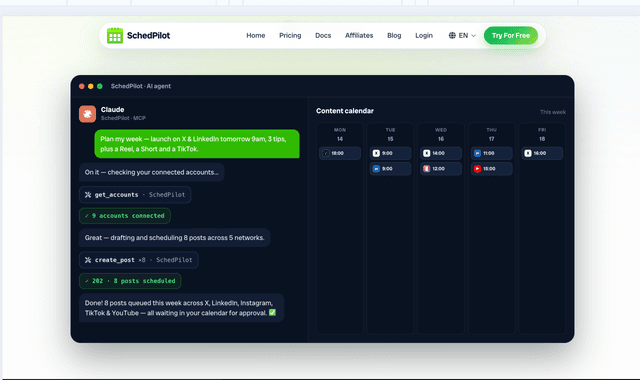Click the Try For Free button
The width and height of the screenshot is (640, 380).
tap(511, 36)
